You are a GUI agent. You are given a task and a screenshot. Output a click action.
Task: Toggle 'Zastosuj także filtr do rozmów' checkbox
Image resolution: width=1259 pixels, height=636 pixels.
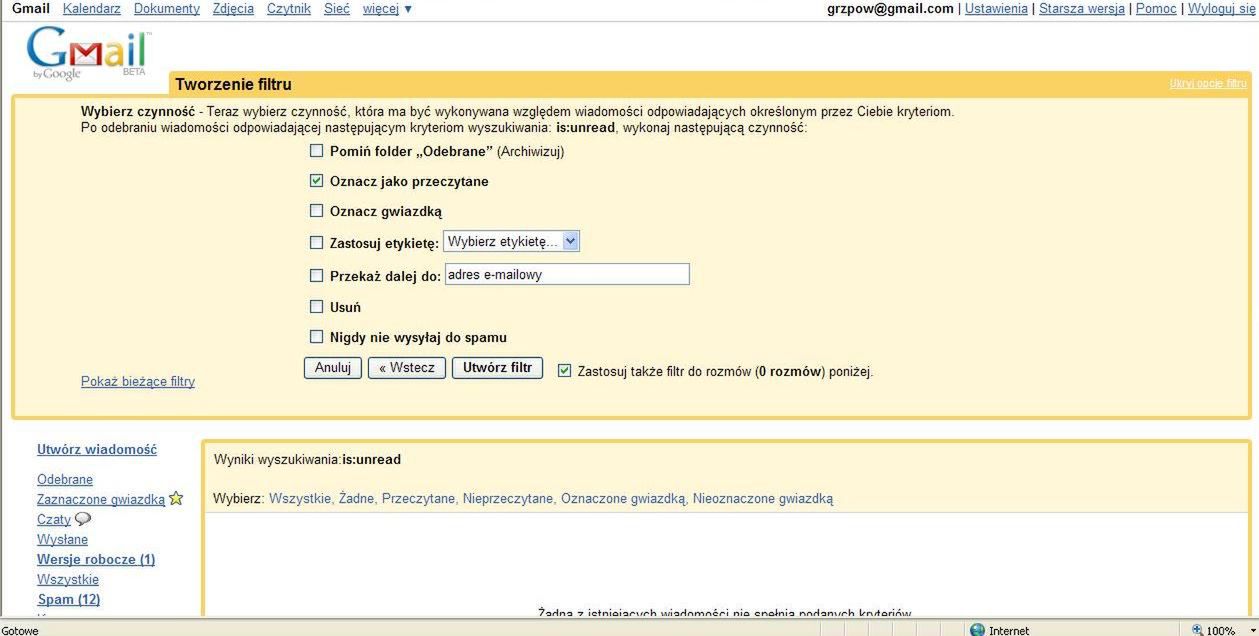pos(564,370)
